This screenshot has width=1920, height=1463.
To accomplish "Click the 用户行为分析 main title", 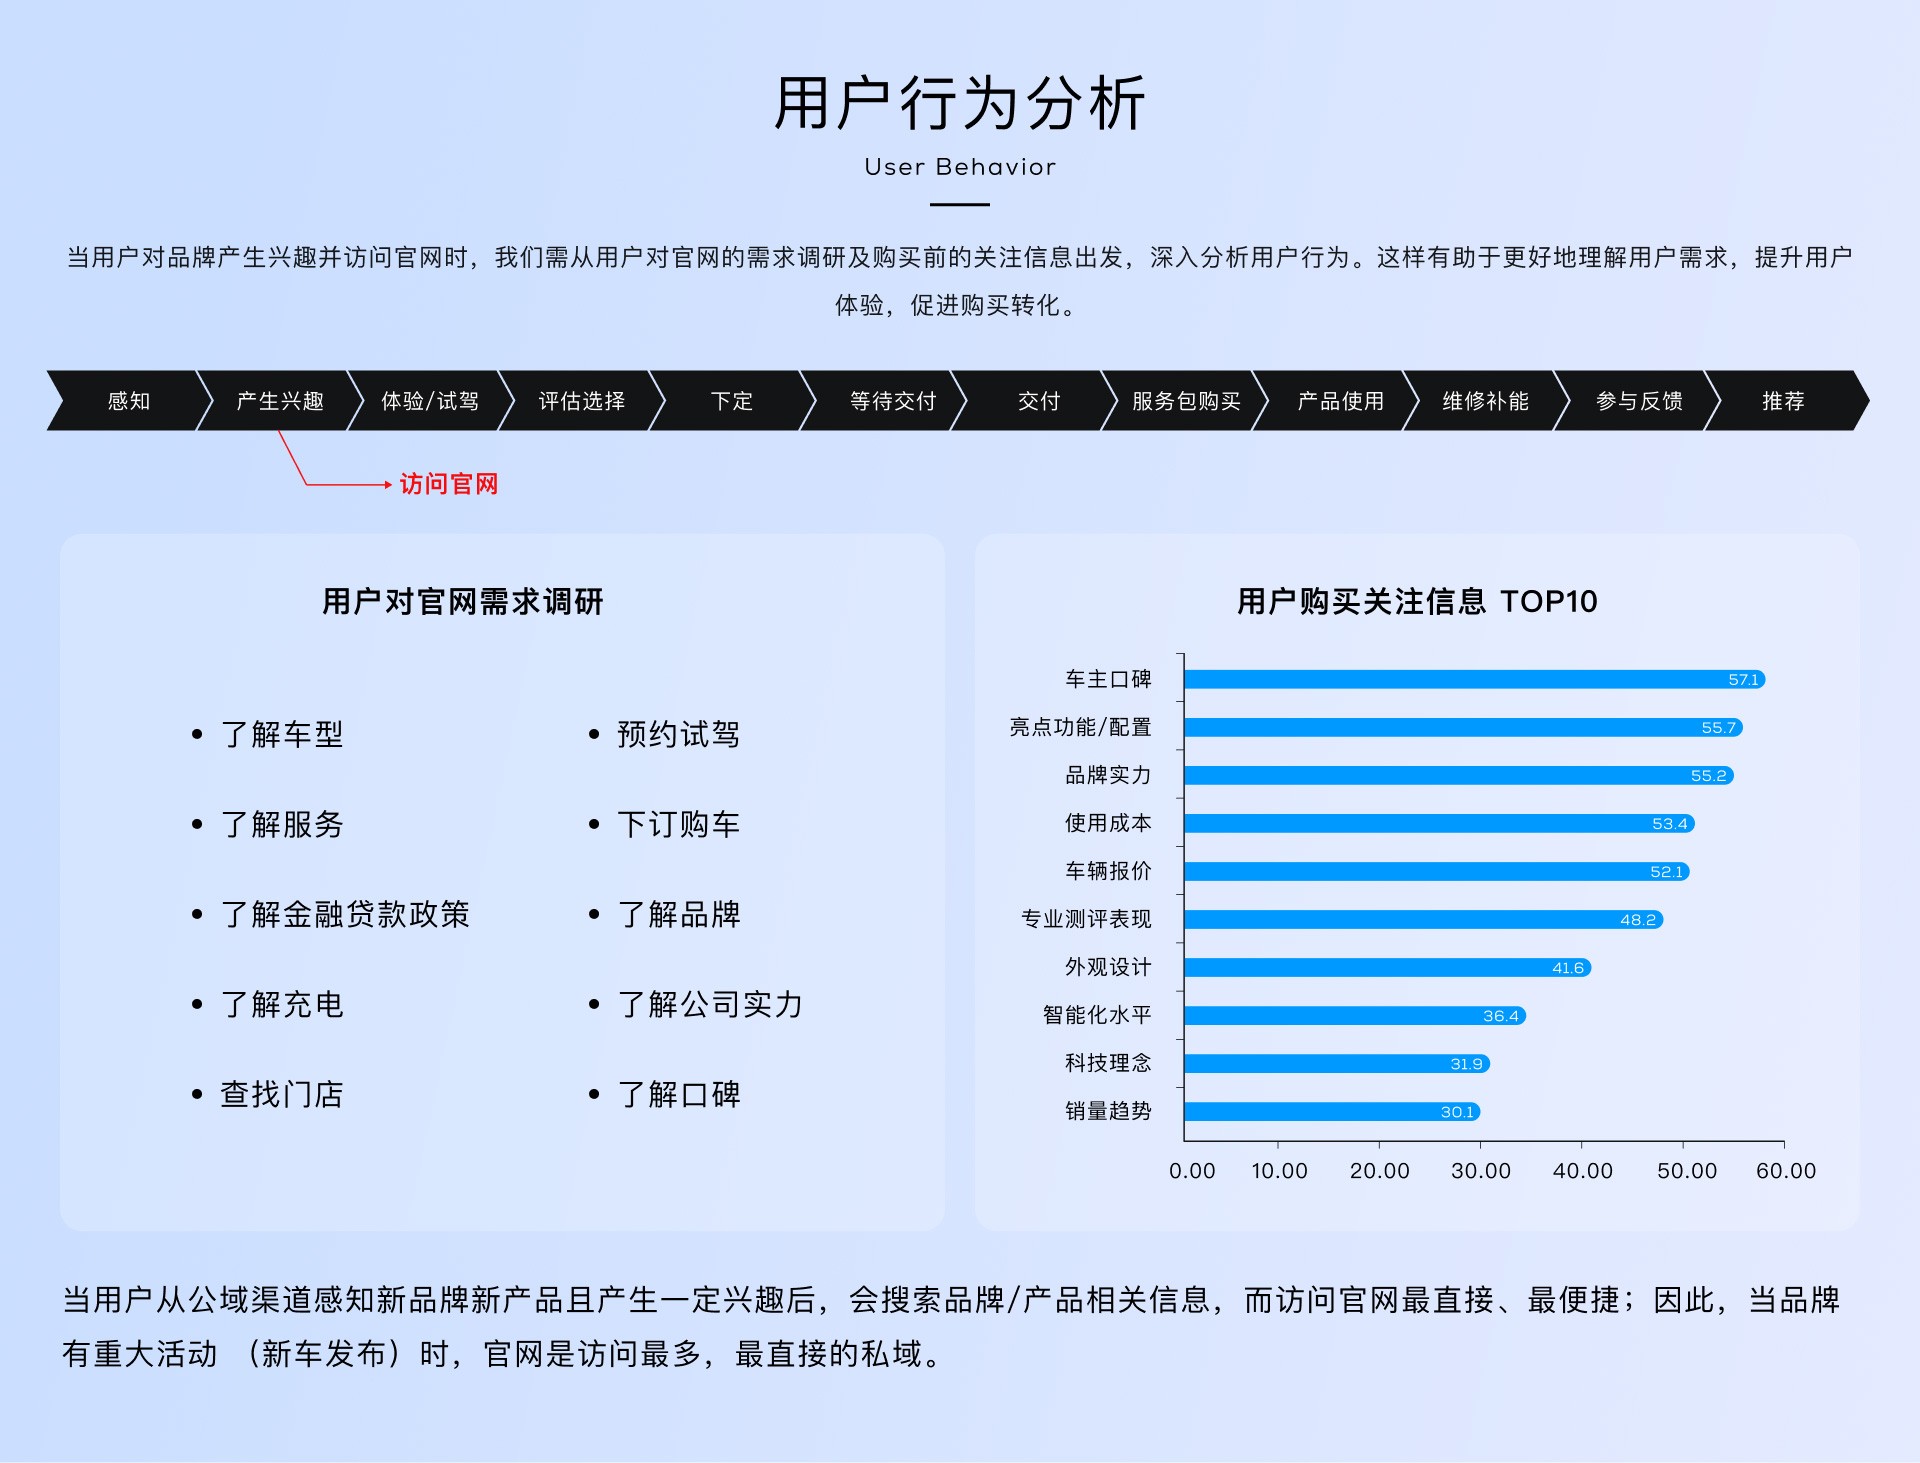I will click(x=959, y=103).
